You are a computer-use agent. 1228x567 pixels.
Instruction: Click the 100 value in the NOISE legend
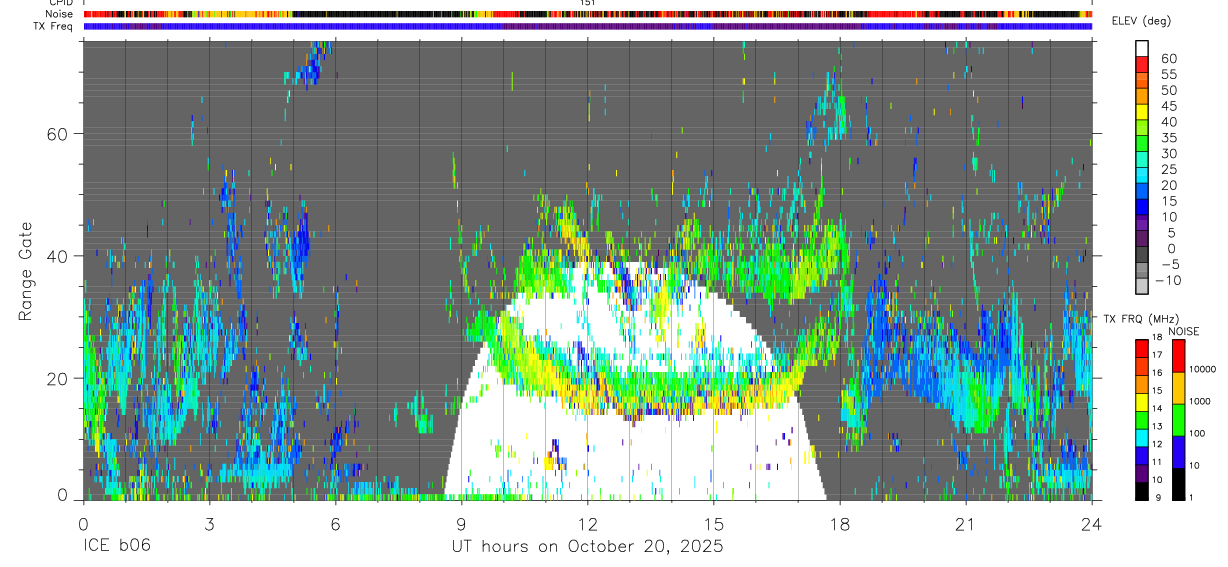click(x=1197, y=433)
